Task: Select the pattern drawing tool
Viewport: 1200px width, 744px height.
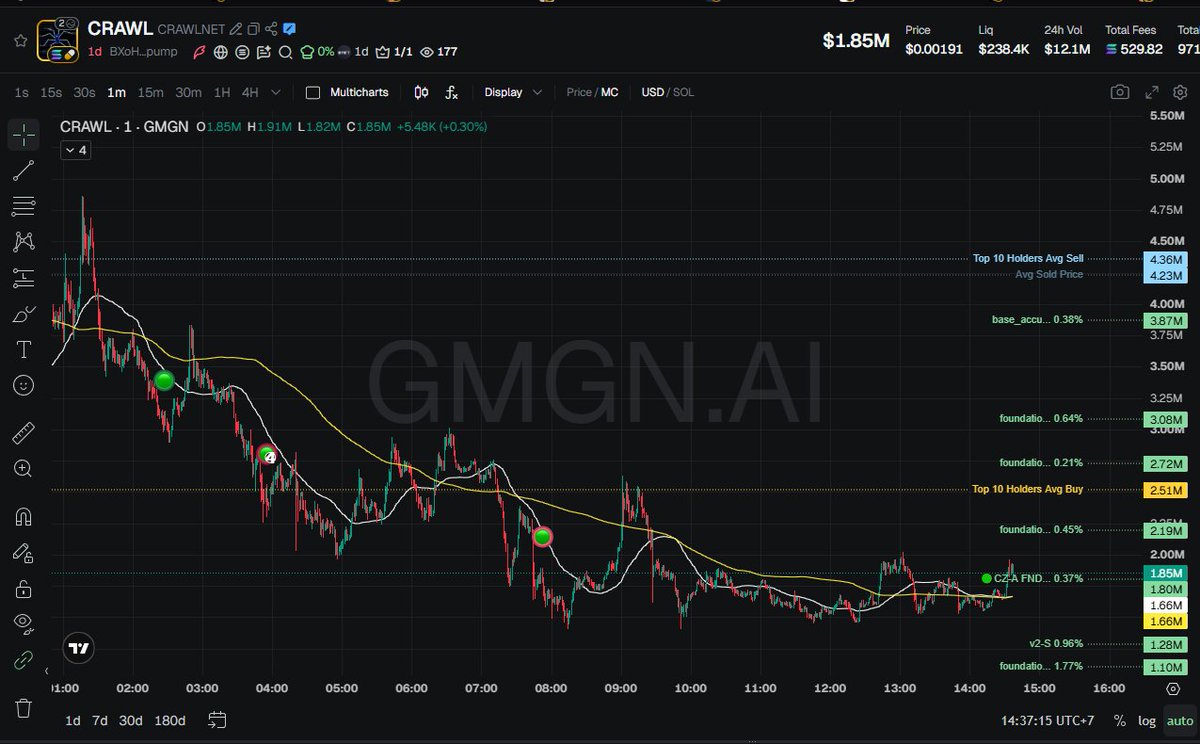Action: click(24, 242)
